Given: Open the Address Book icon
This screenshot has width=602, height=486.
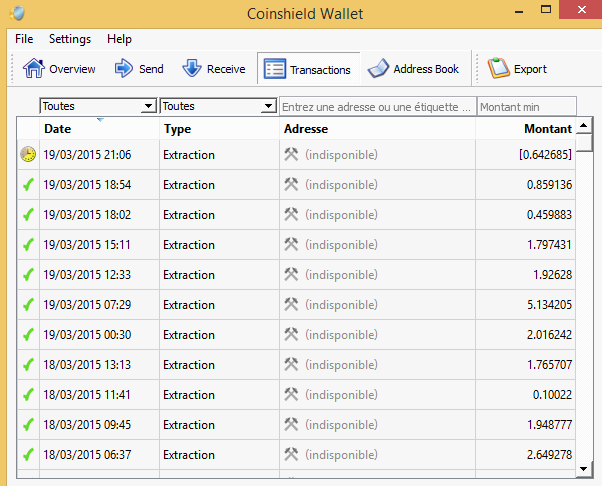Looking at the screenshot, I should [x=378, y=69].
